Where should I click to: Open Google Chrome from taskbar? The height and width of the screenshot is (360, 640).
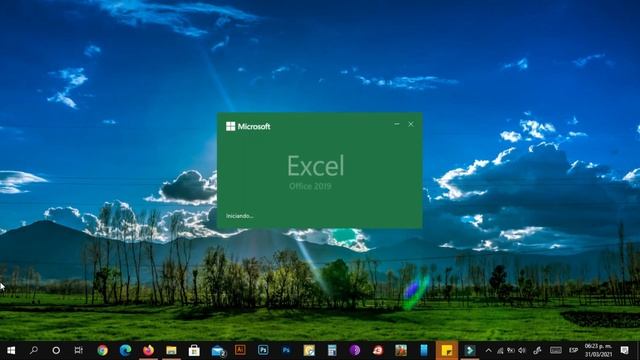point(102,350)
